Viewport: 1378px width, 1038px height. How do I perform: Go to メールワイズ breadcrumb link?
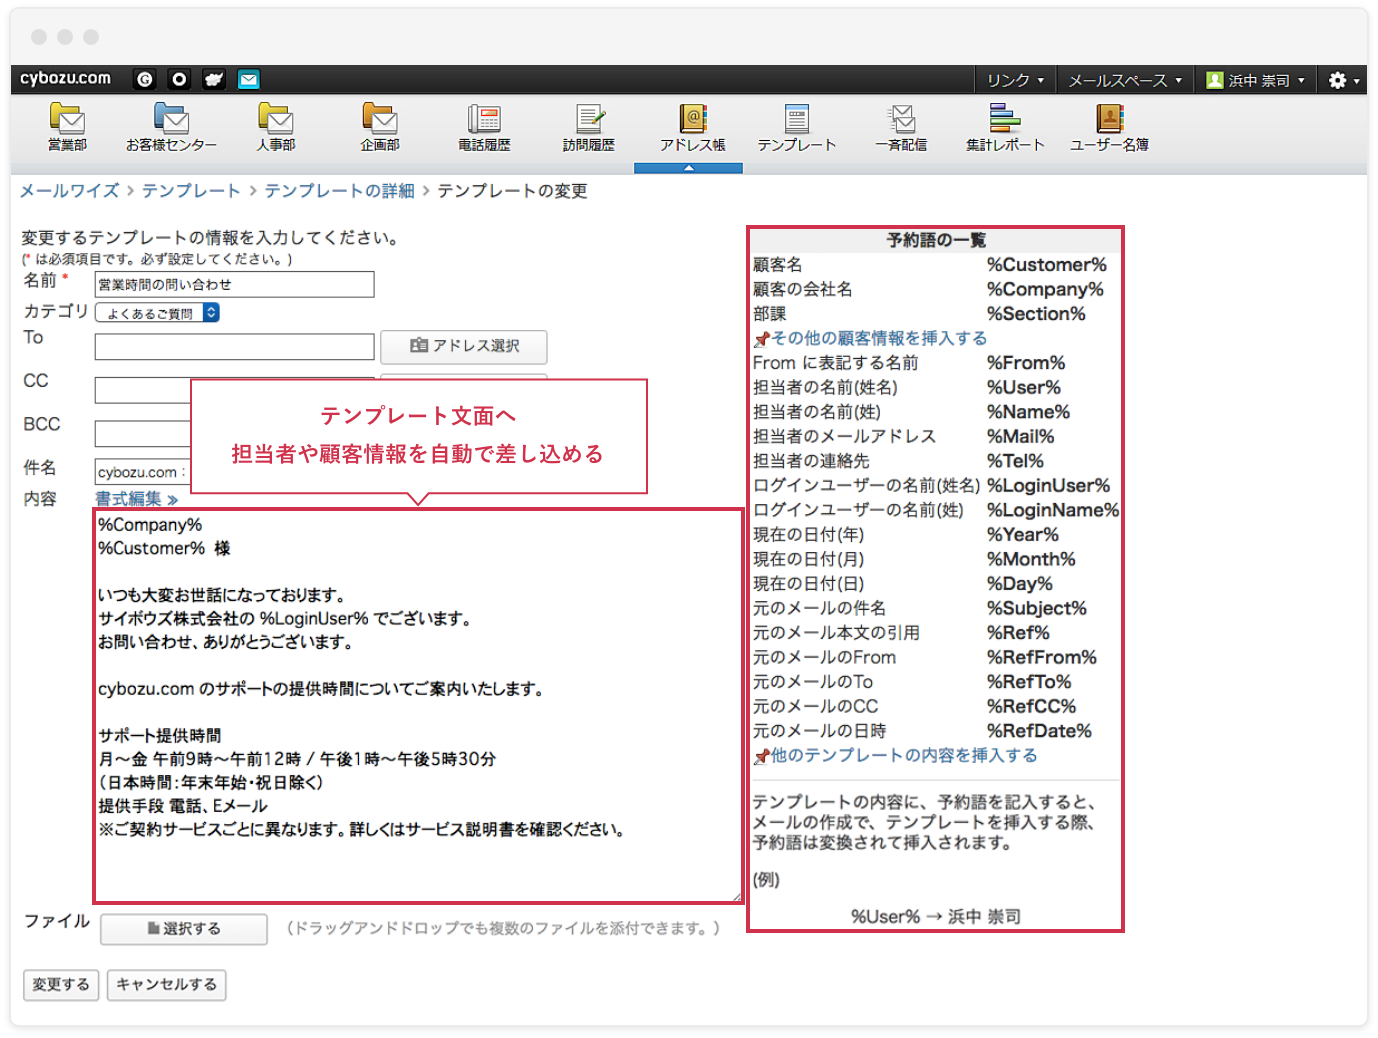(x=69, y=191)
